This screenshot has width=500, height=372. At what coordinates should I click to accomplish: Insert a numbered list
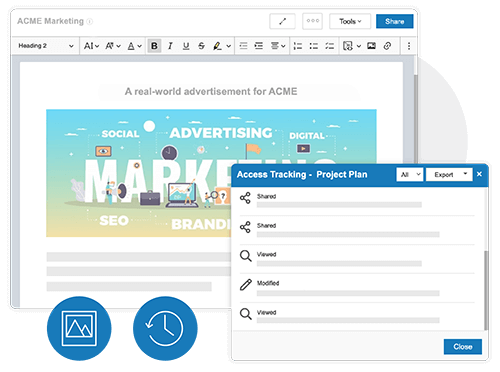[x=298, y=46]
